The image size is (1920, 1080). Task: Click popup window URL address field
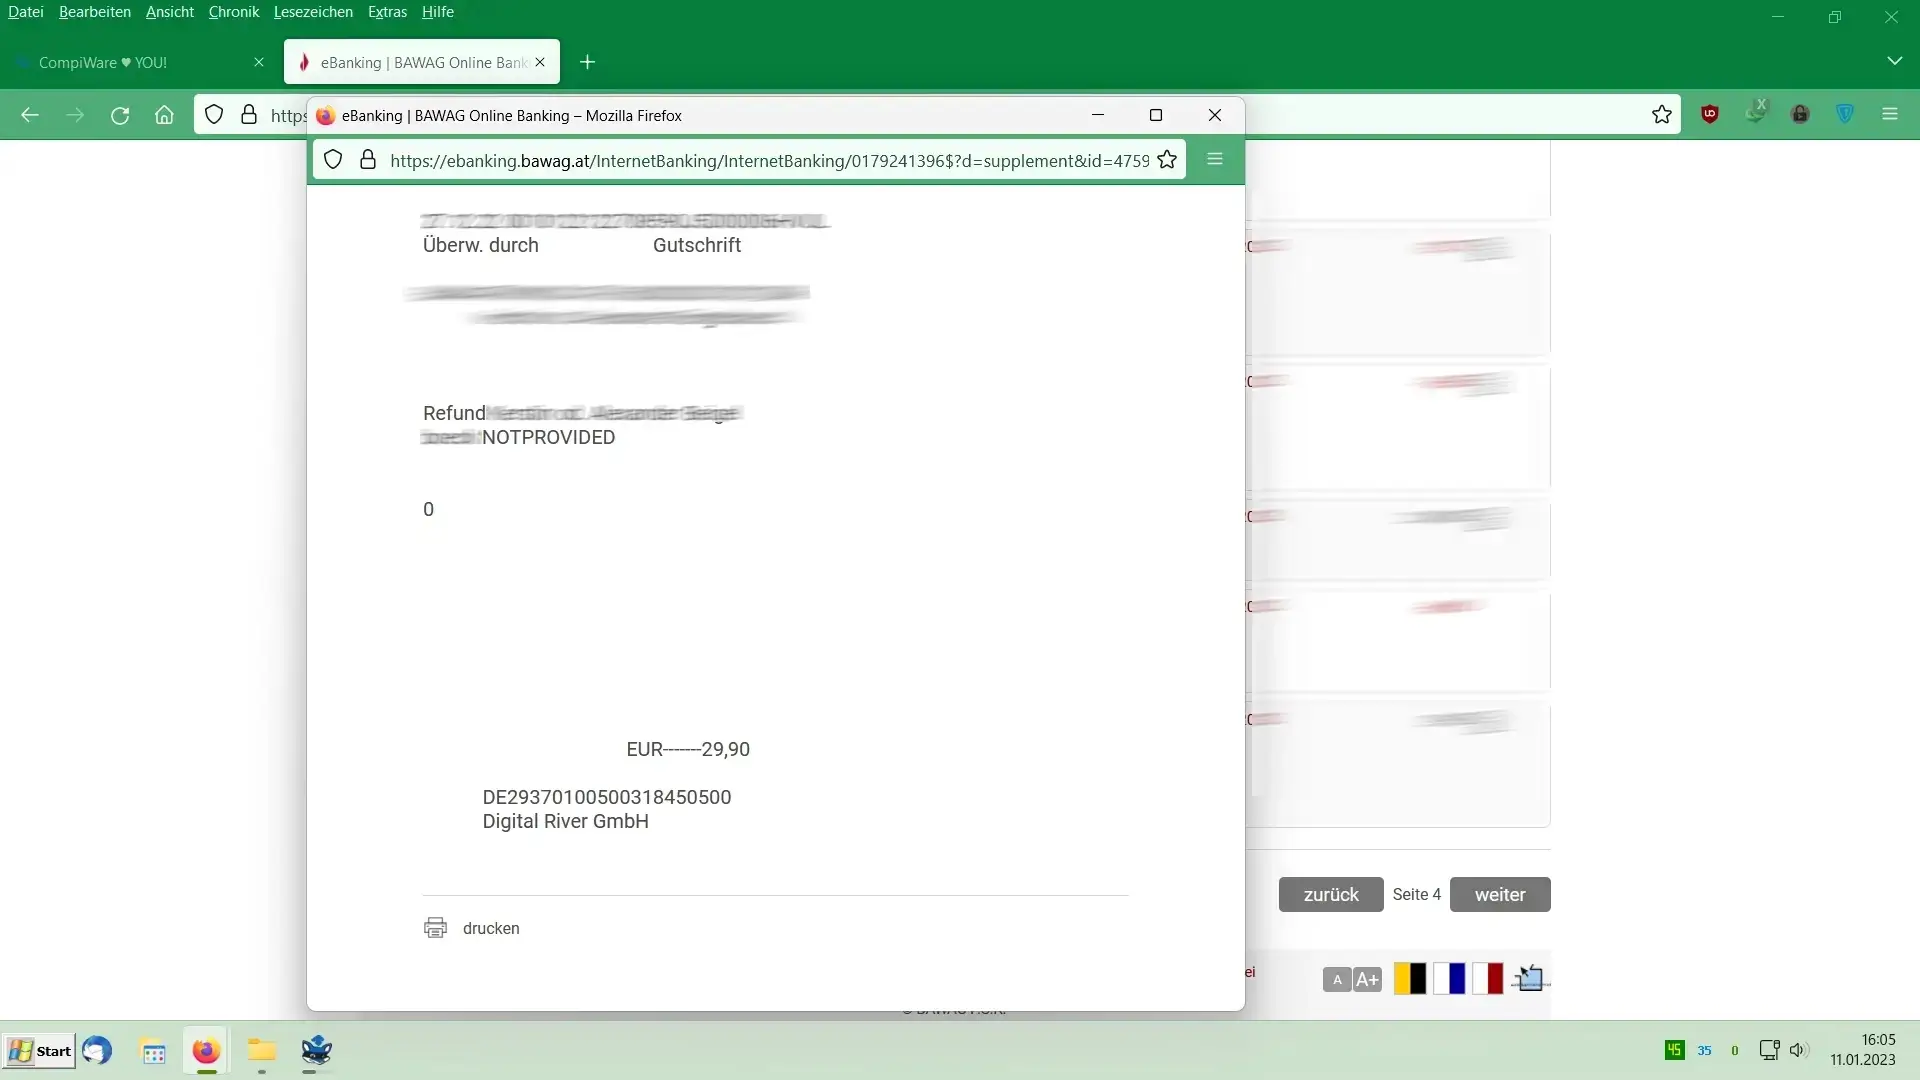769,160
